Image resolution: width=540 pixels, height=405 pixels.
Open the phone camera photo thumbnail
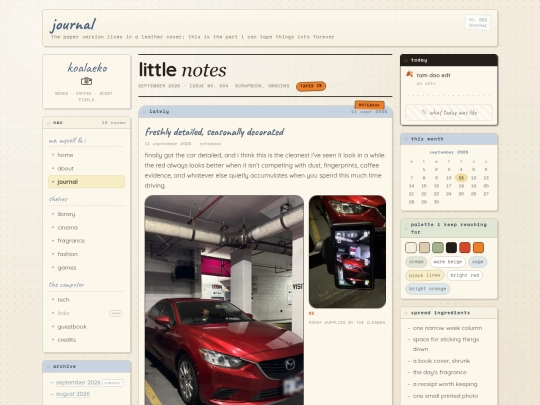click(347, 252)
